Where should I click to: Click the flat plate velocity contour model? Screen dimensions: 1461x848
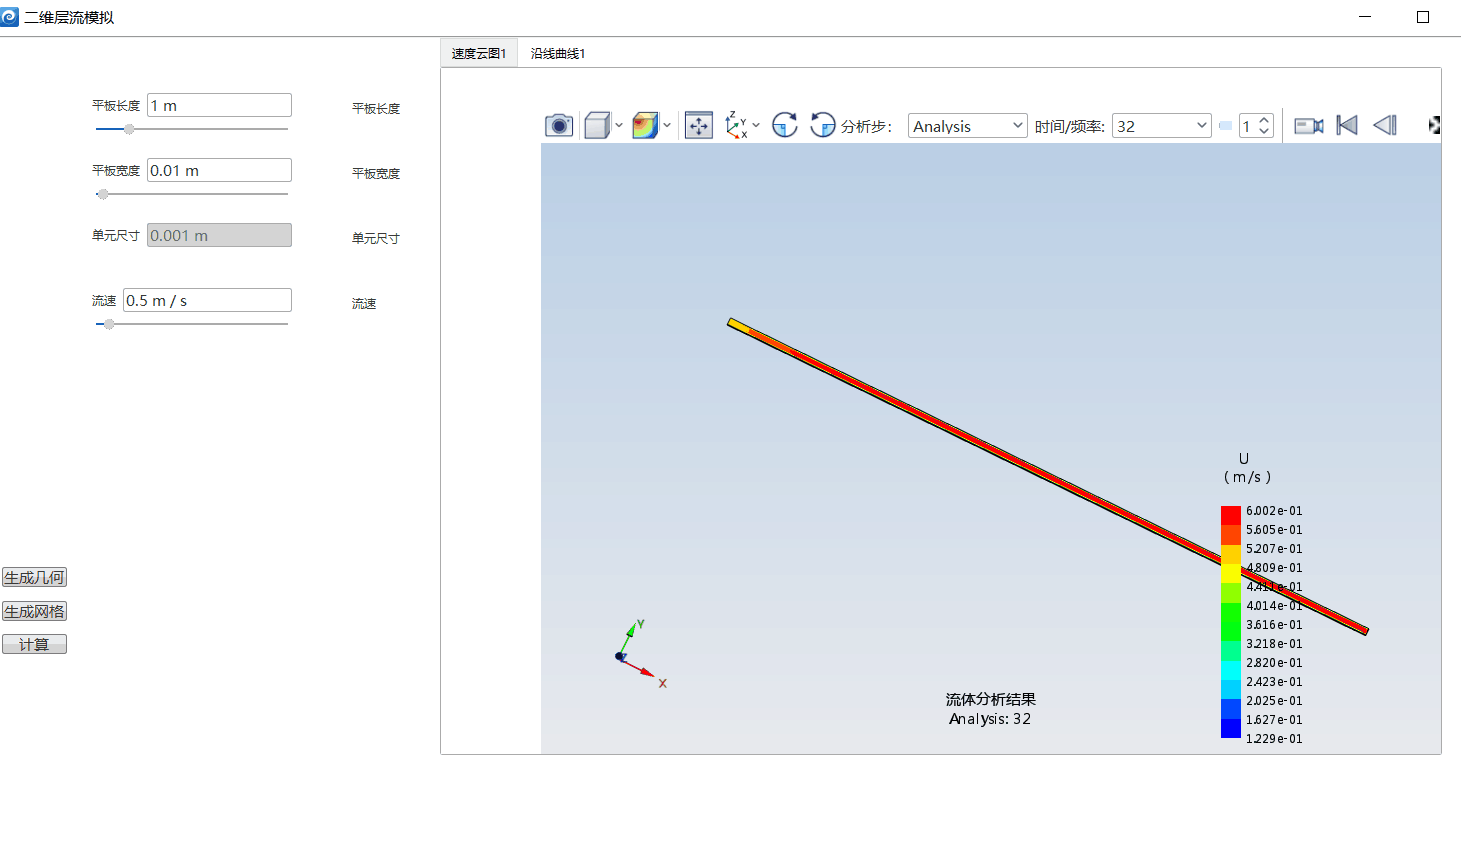[1047, 476]
